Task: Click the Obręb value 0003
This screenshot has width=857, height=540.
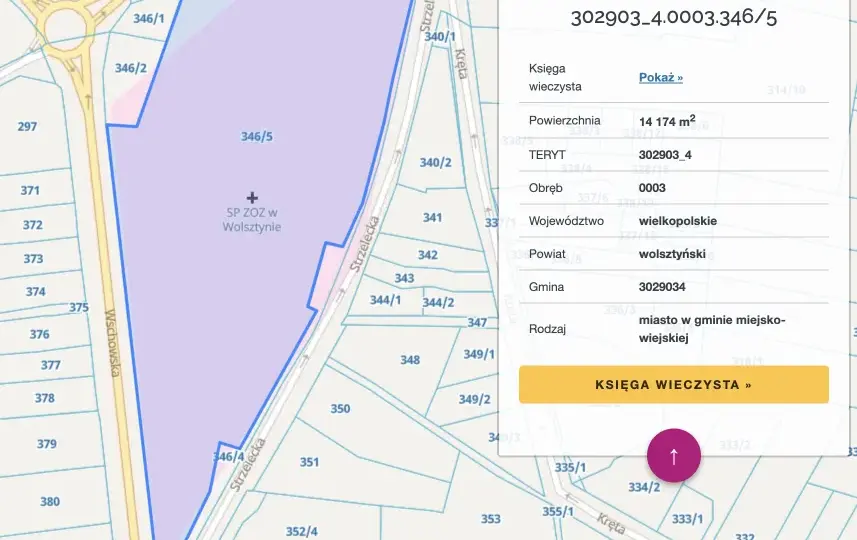Action: [652, 188]
